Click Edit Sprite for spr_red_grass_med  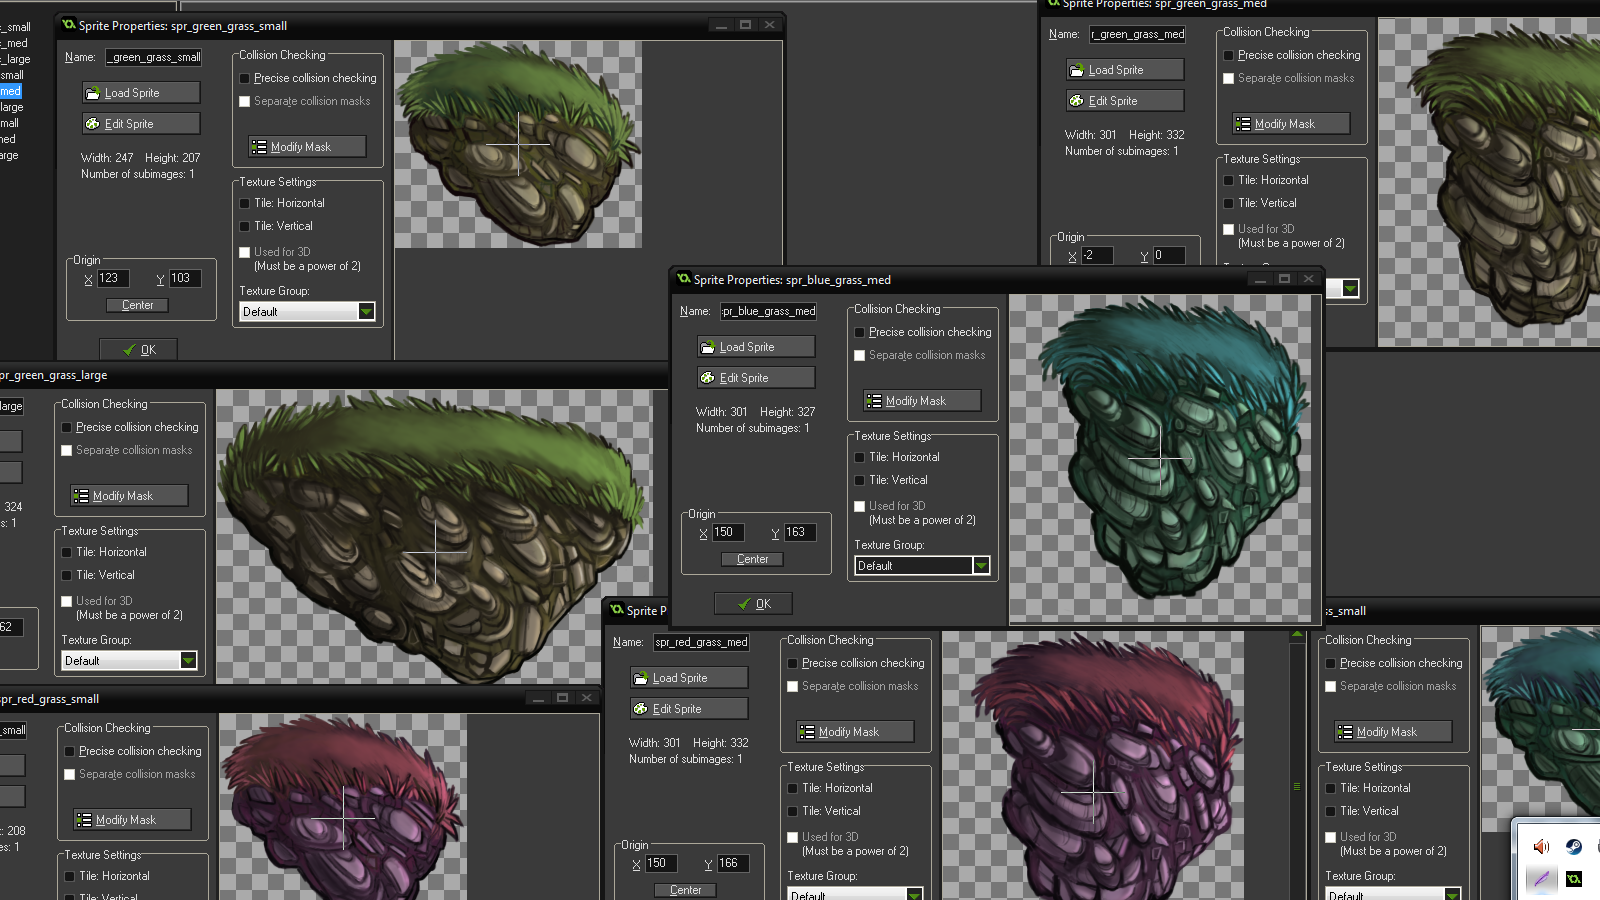tap(688, 708)
